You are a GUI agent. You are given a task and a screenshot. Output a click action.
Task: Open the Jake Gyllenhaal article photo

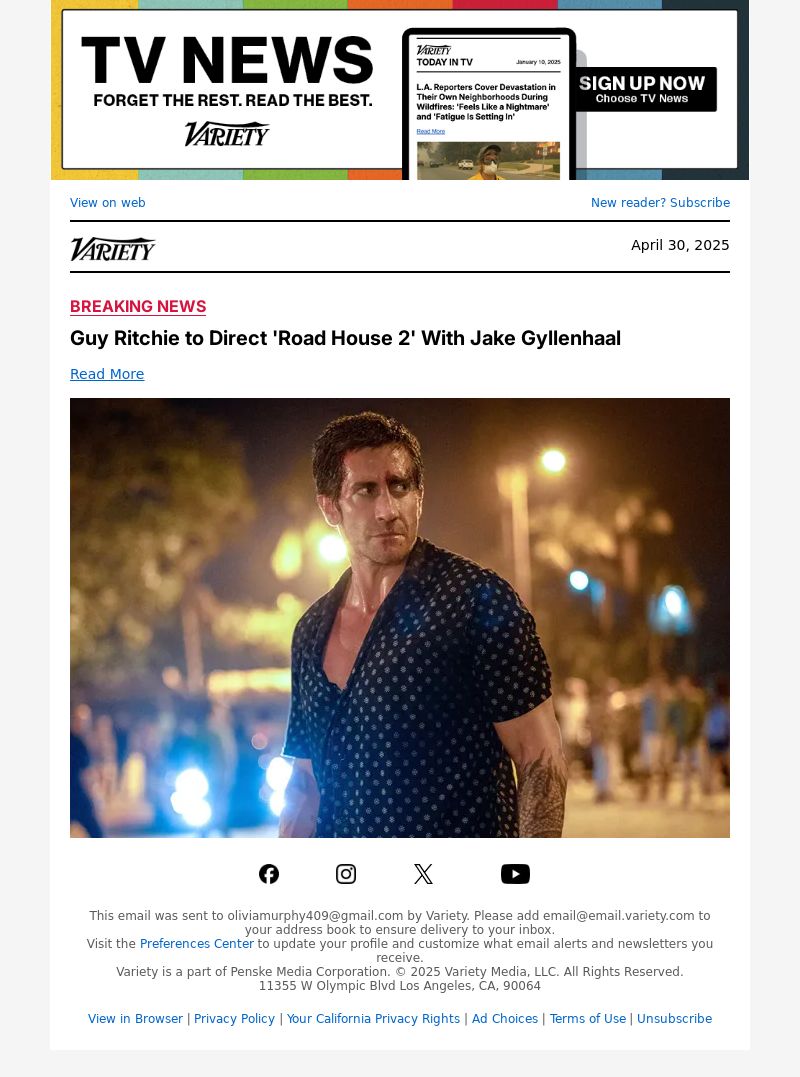pos(400,617)
